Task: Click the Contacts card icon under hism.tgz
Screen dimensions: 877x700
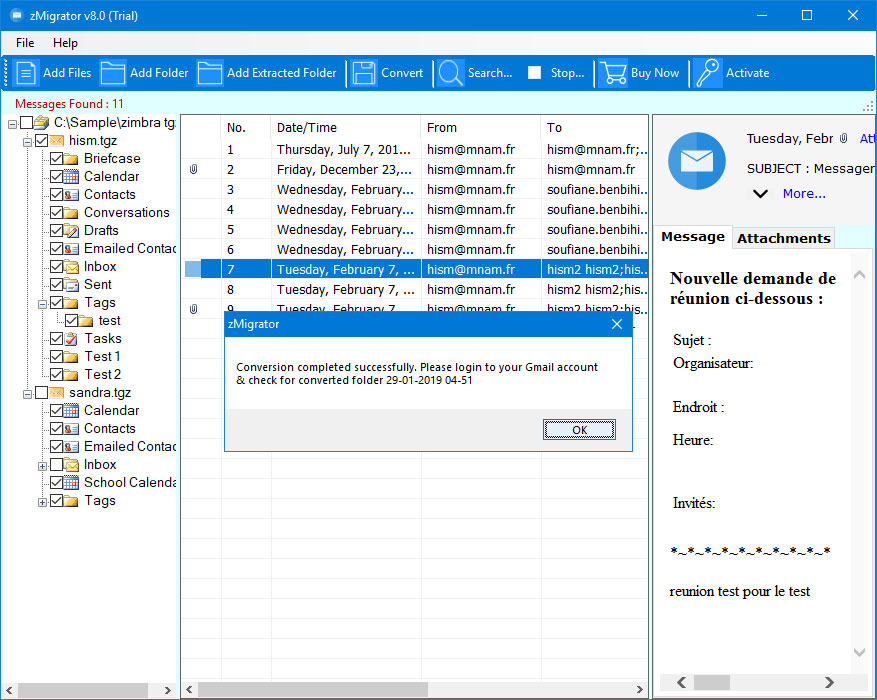Action: pos(71,195)
